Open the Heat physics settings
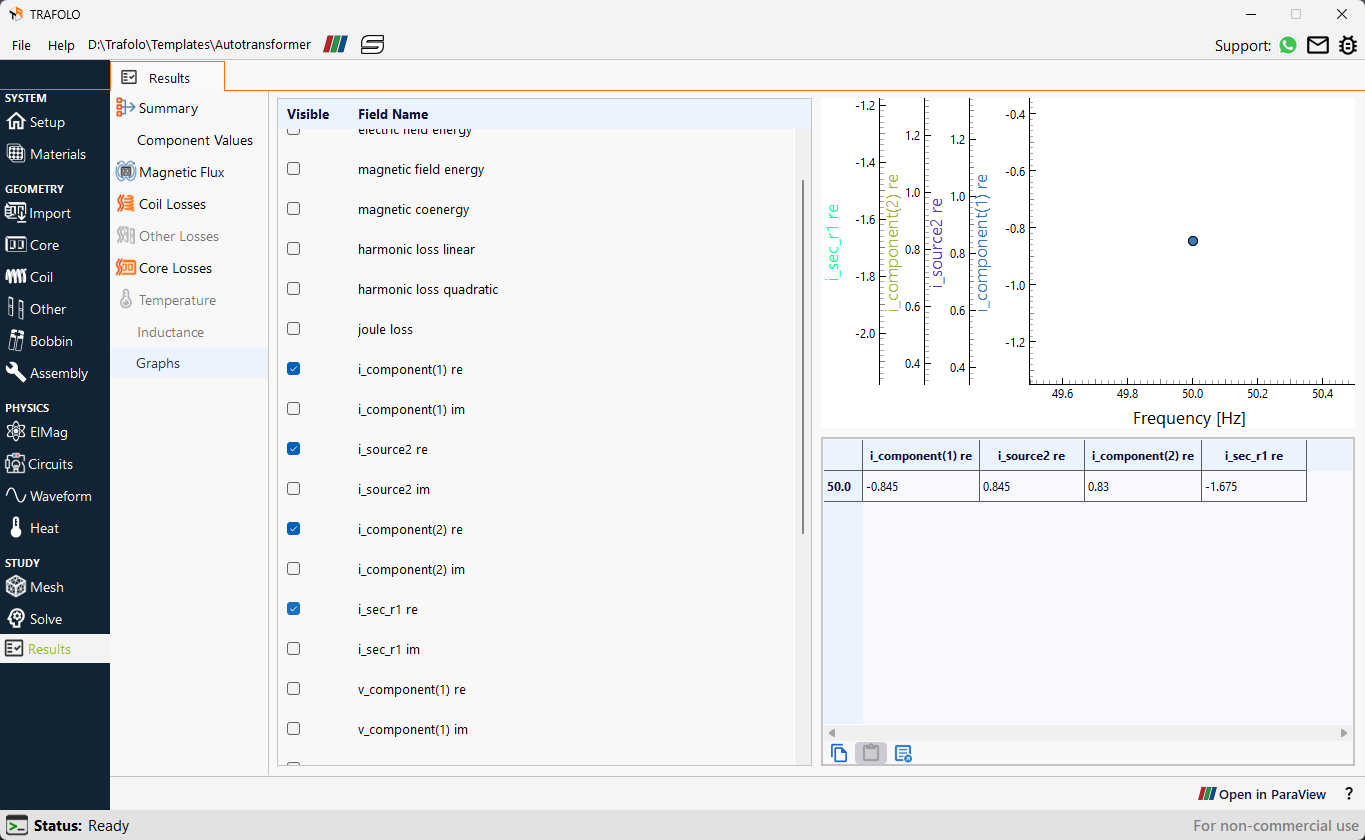 point(33,528)
